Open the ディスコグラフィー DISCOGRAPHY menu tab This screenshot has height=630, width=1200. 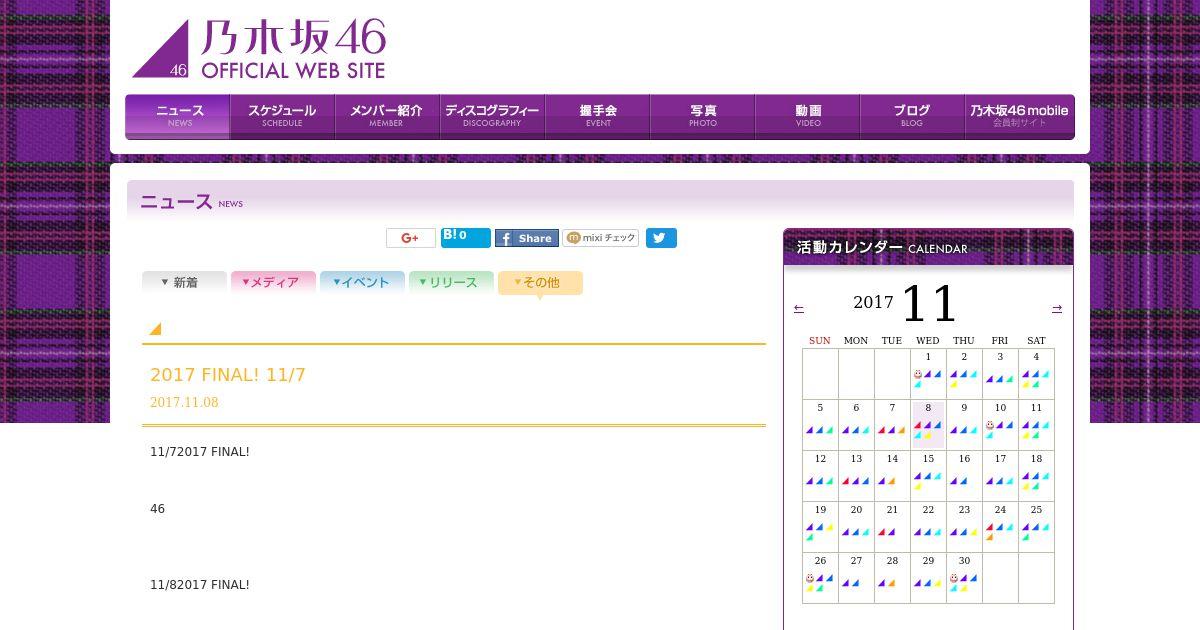coord(492,116)
